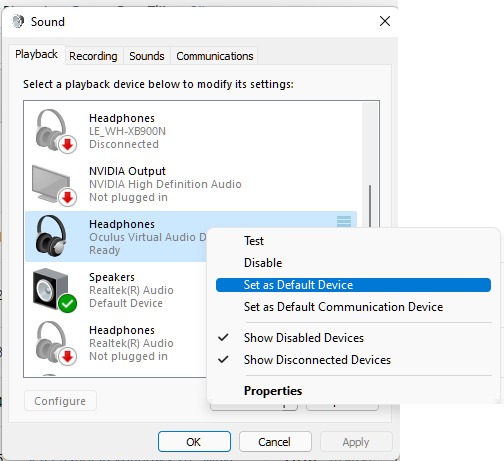
Task: Open the Recording tab
Action: point(93,56)
